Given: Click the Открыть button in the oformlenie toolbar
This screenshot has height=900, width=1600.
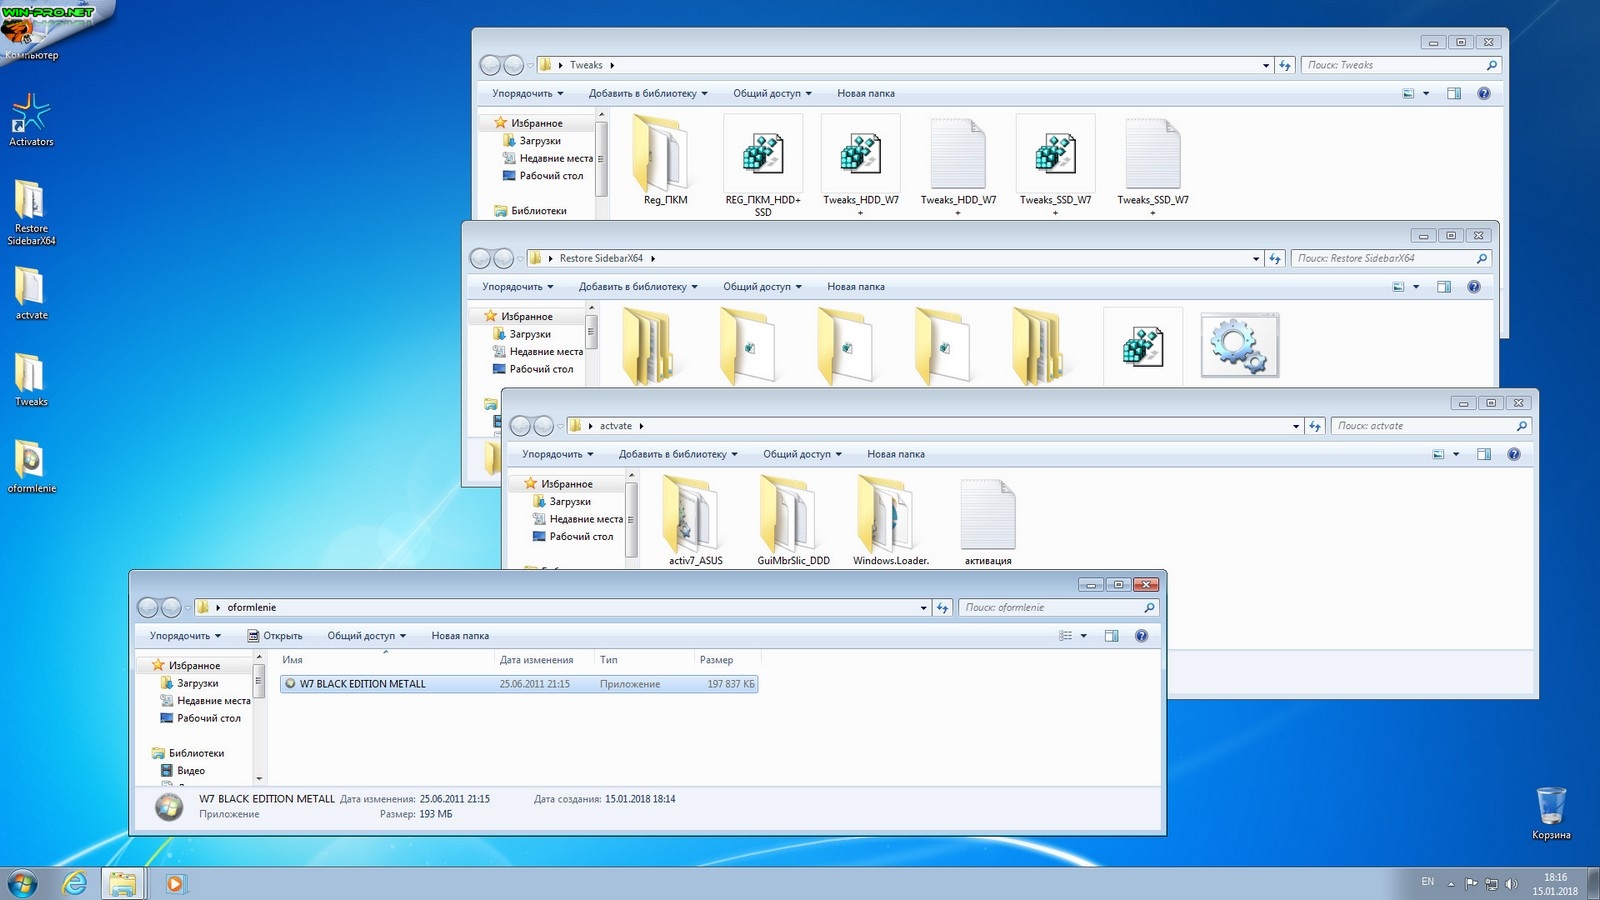Looking at the screenshot, I should [275, 636].
